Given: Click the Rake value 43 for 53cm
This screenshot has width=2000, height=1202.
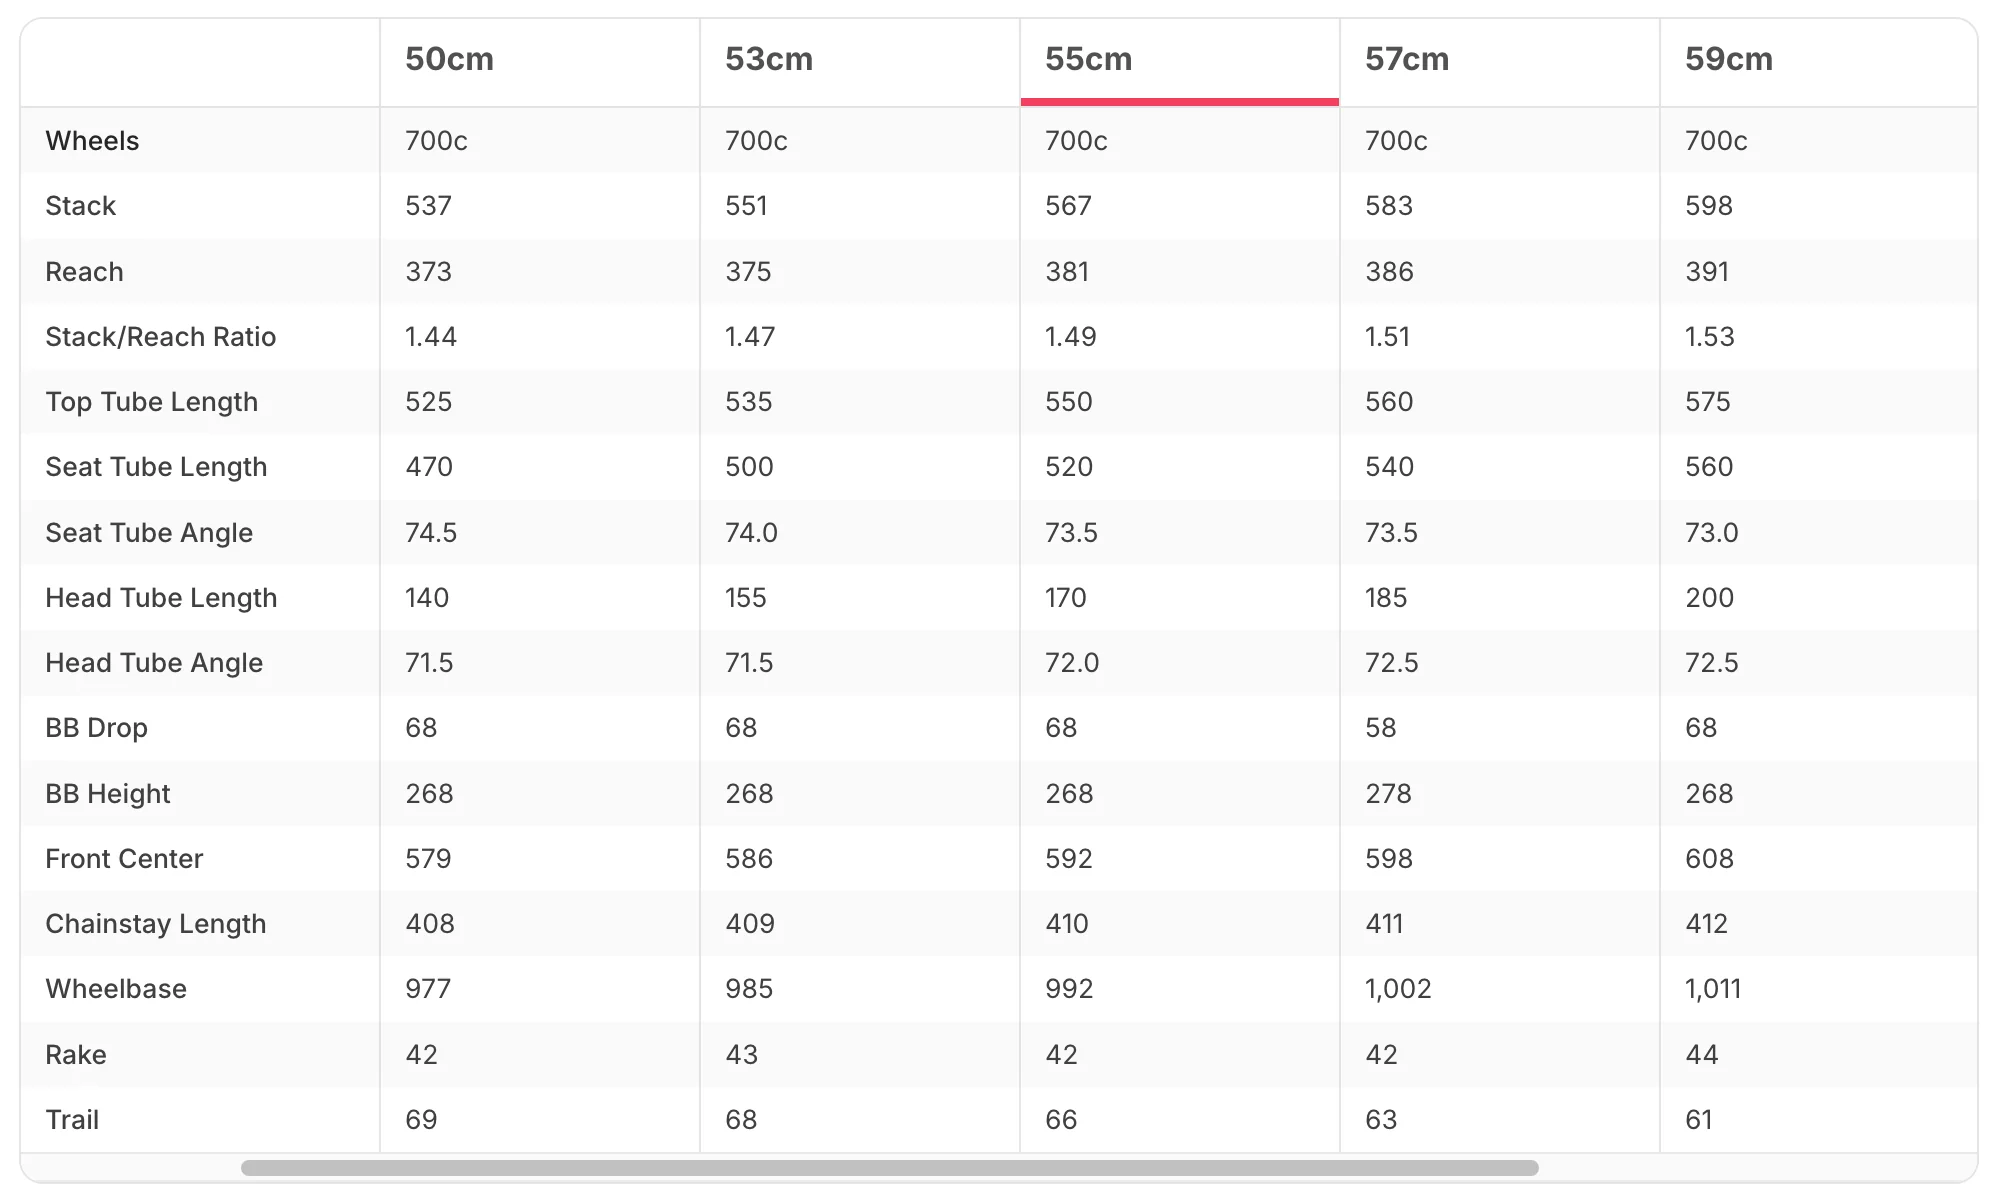Looking at the screenshot, I should 742,1055.
